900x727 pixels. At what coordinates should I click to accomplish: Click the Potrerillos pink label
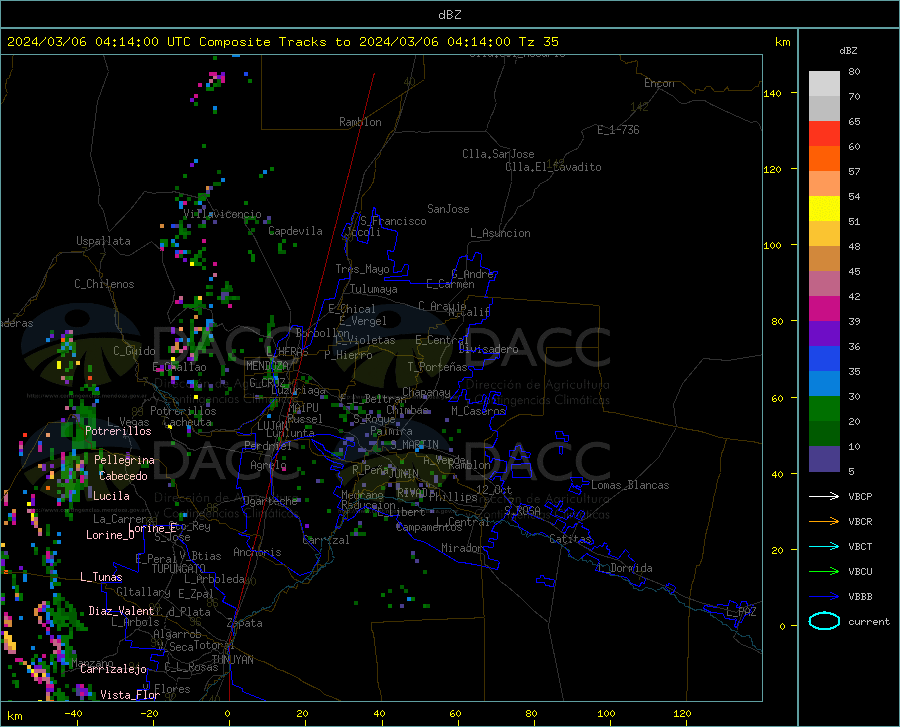click(x=118, y=431)
